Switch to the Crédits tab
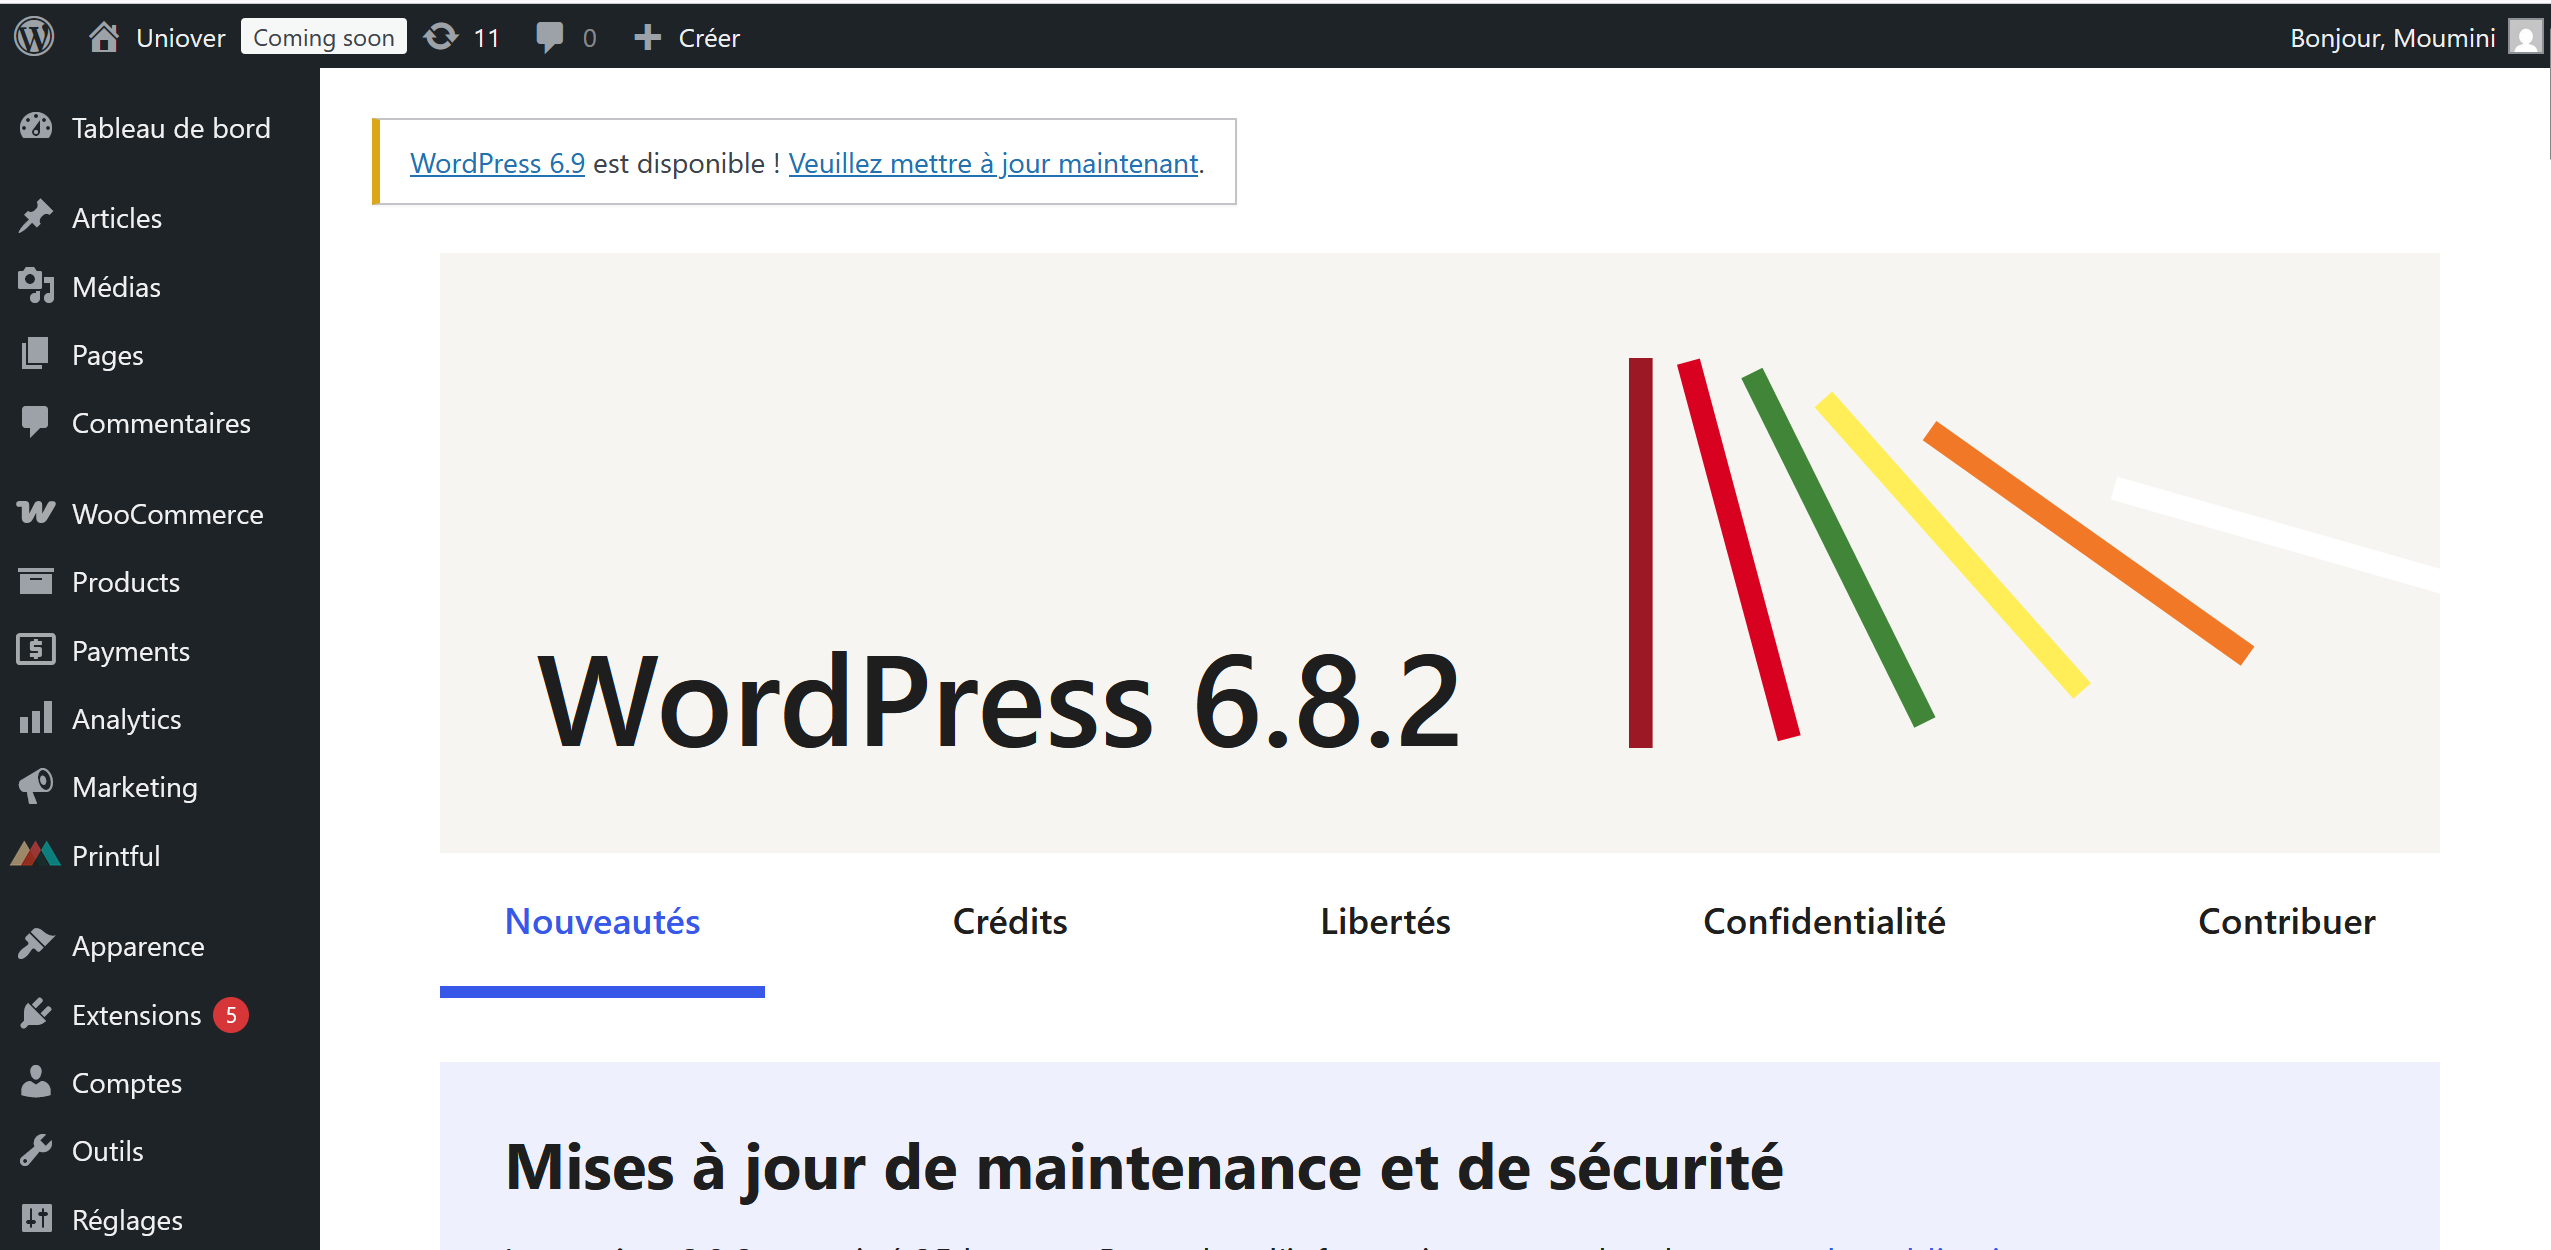This screenshot has height=1250, width=2551. 1008,921
